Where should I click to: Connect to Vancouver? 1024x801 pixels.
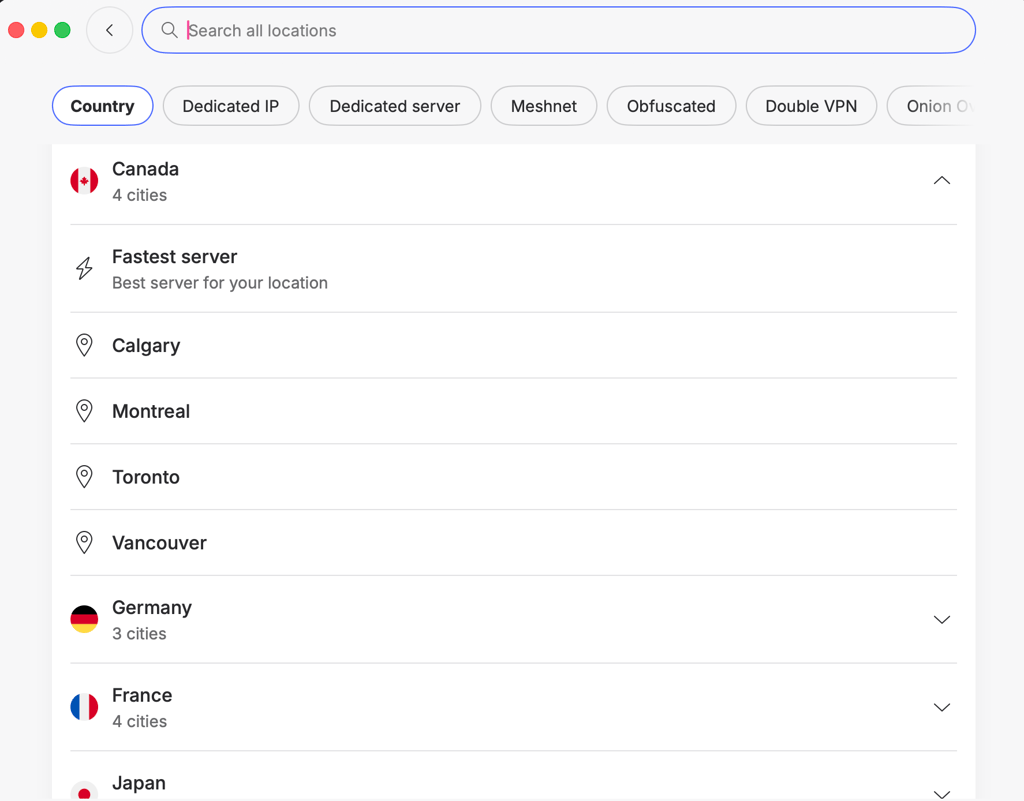[x=513, y=542]
